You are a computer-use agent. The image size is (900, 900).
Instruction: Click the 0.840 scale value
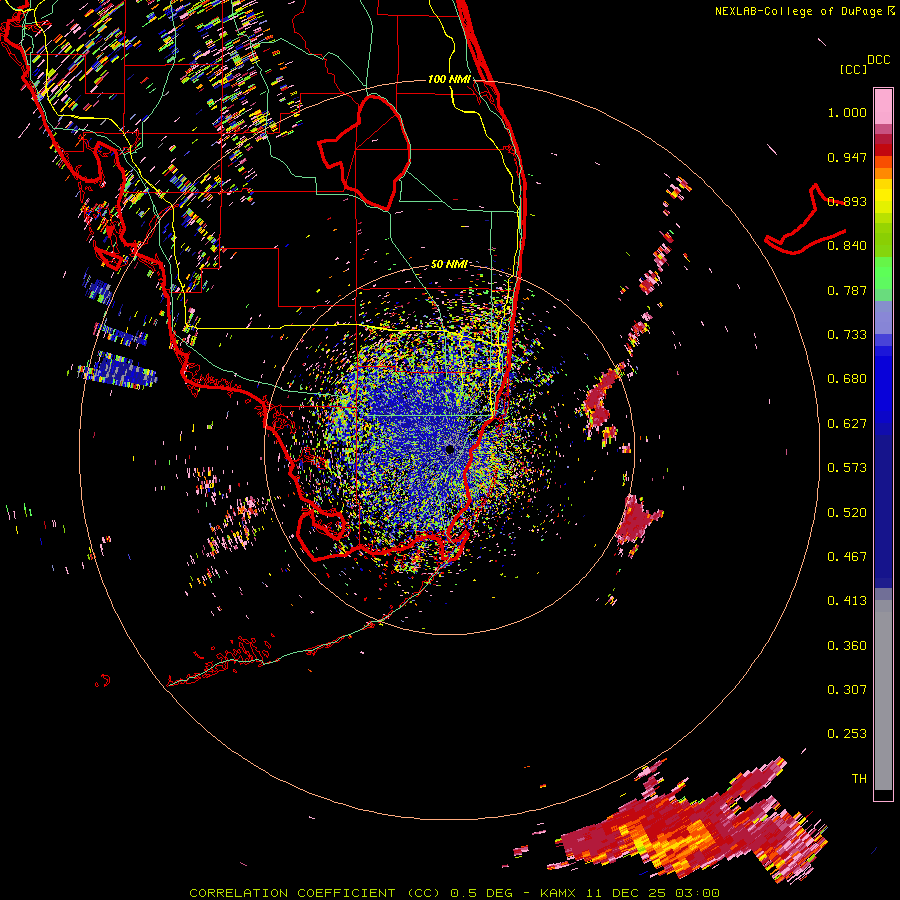tap(847, 246)
